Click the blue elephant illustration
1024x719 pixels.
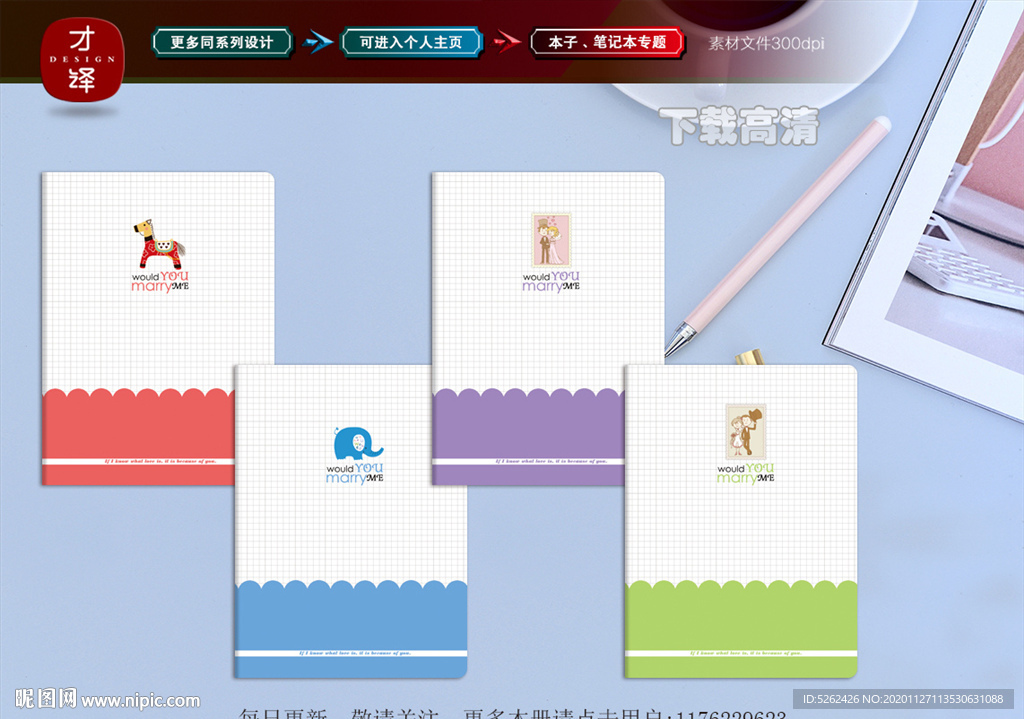coord(357,444)
